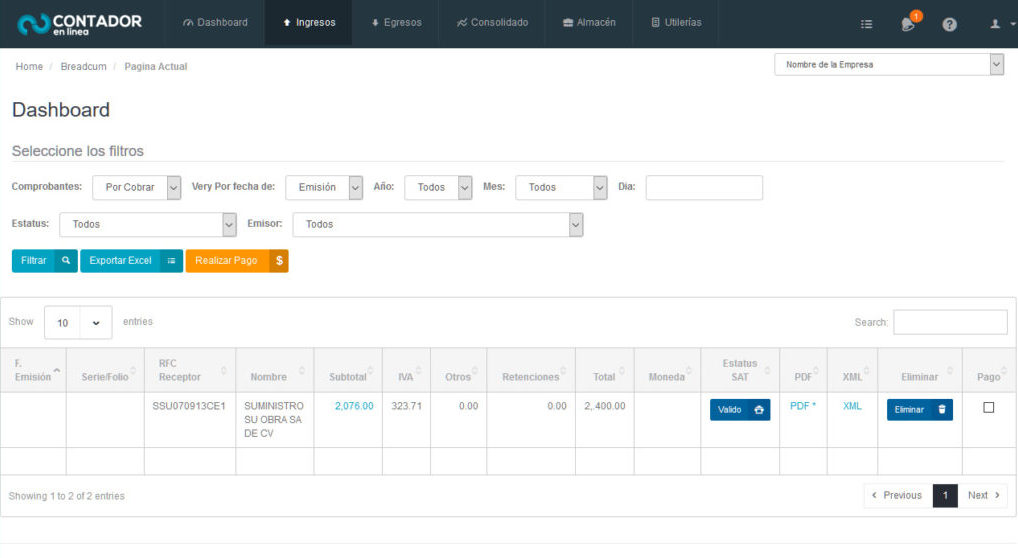The height and width of the screenshot is (558, 1018).
Task: Click the Previous pagination button
Action: (897, 496)
